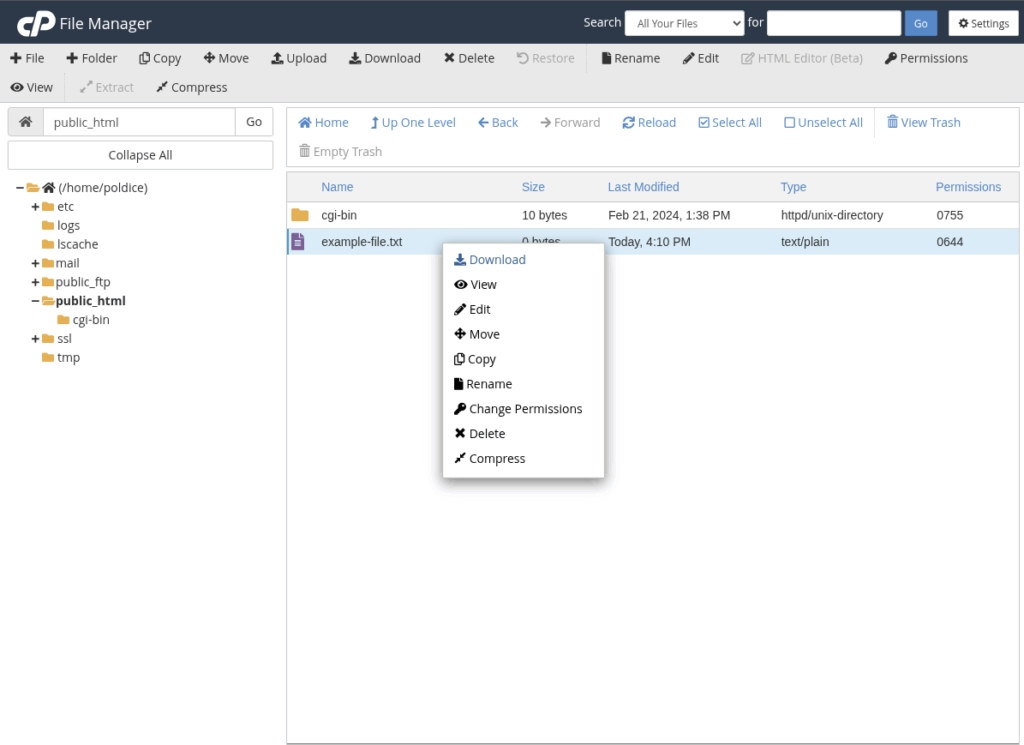This screenshot has height=745, width=1024.
Task: Click the home icon beside path field
Action: point(26,122)
